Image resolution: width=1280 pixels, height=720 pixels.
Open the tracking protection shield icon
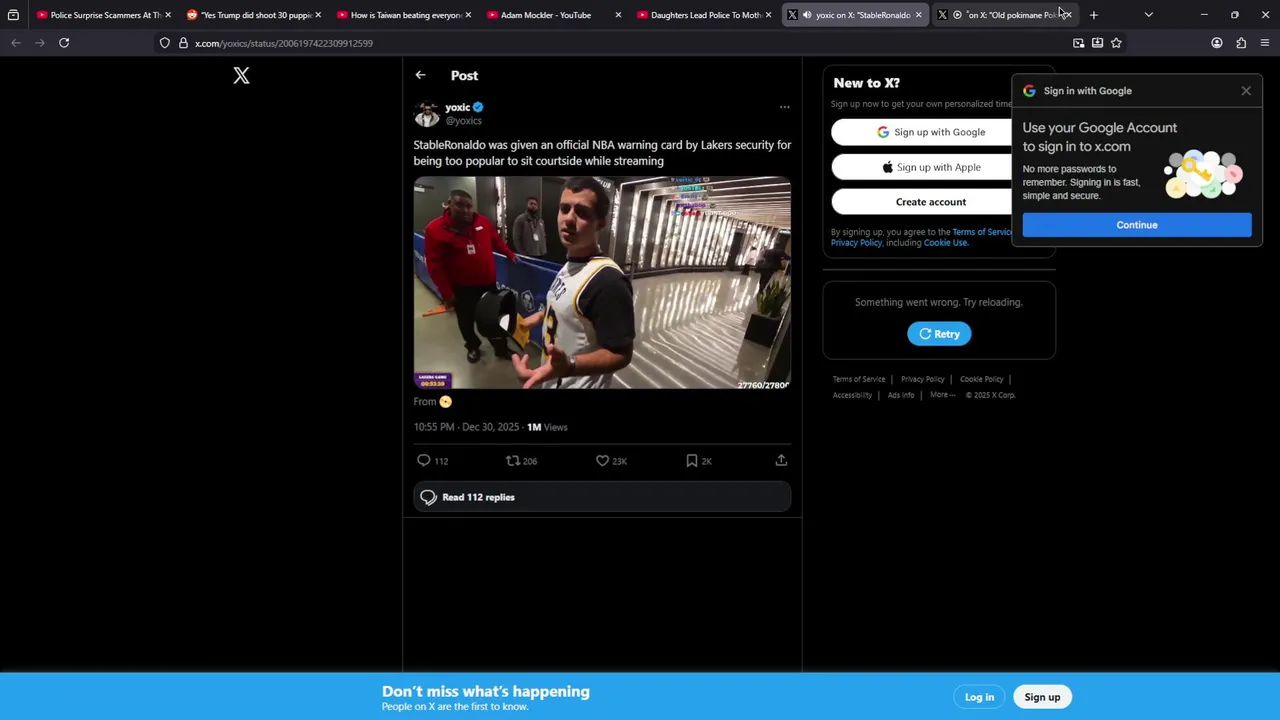coord(165,43)
